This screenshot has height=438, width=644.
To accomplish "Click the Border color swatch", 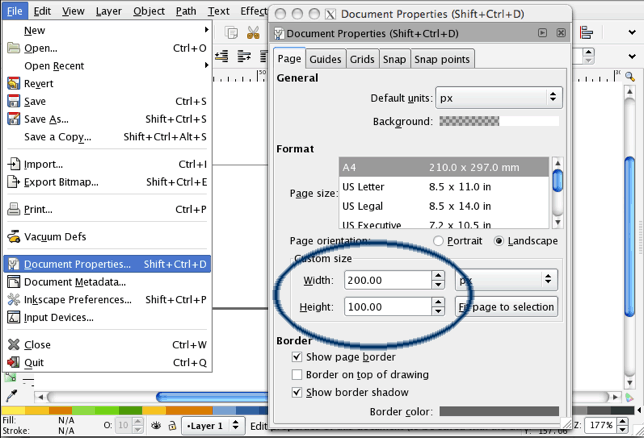I will [x=499, y=411].
